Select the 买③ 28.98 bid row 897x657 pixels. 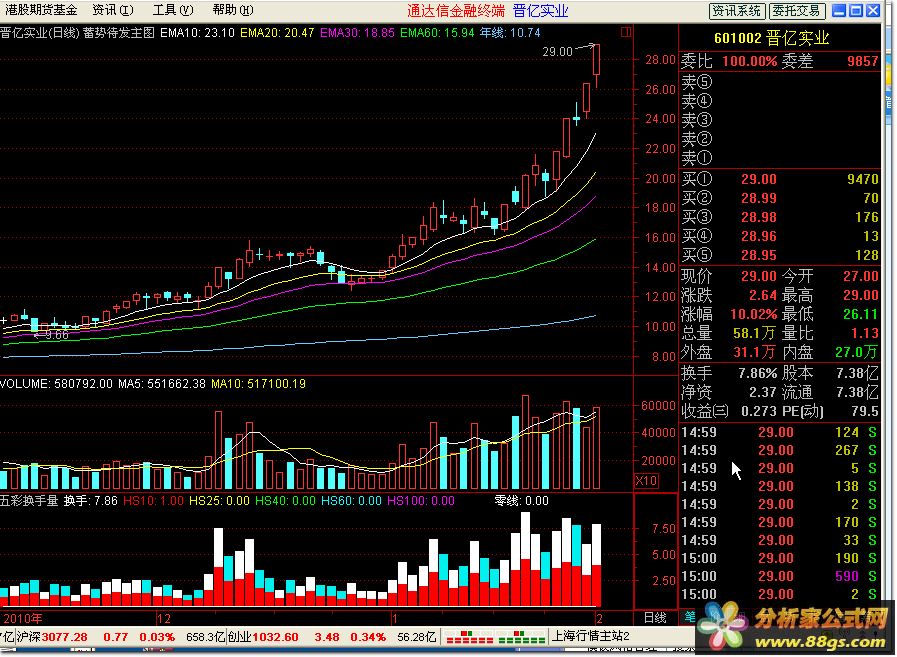[780, 217]
